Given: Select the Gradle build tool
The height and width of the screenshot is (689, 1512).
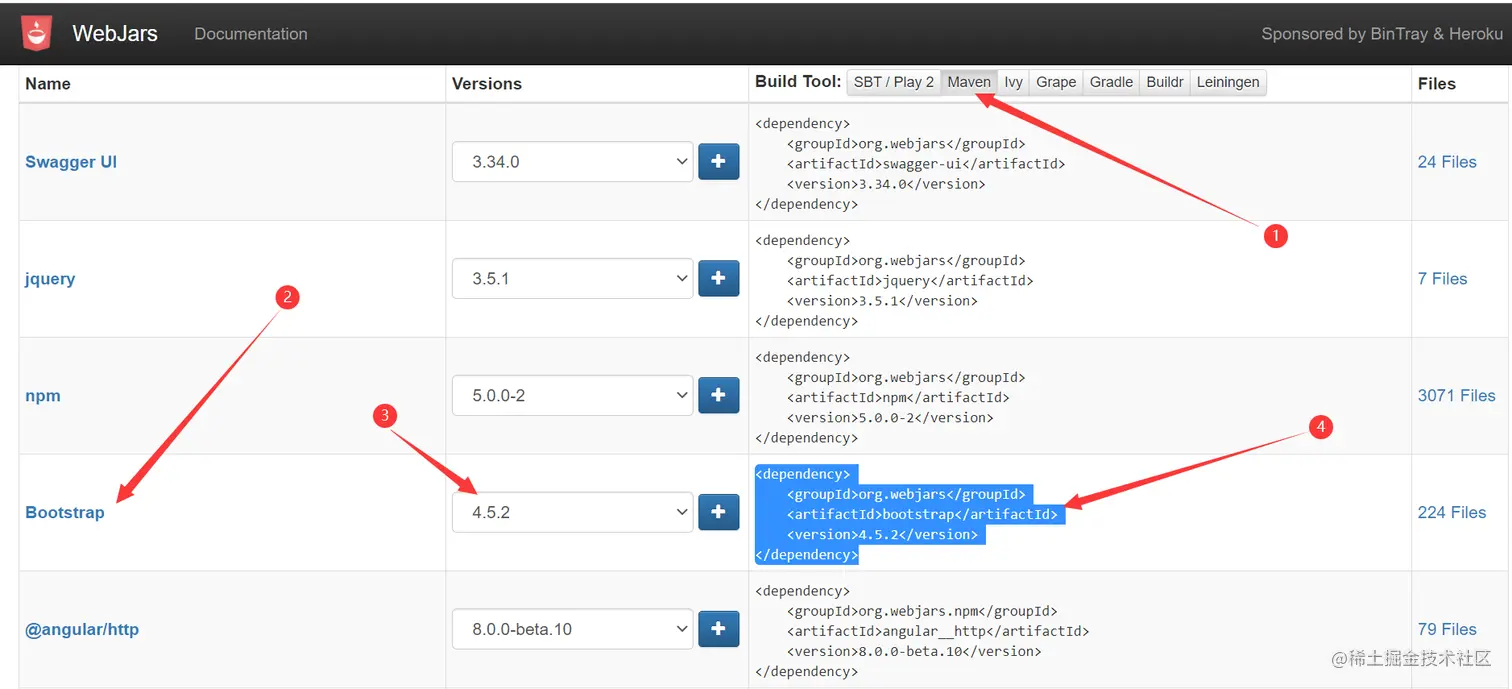Looking at the screenshot, I should 1111,82.
